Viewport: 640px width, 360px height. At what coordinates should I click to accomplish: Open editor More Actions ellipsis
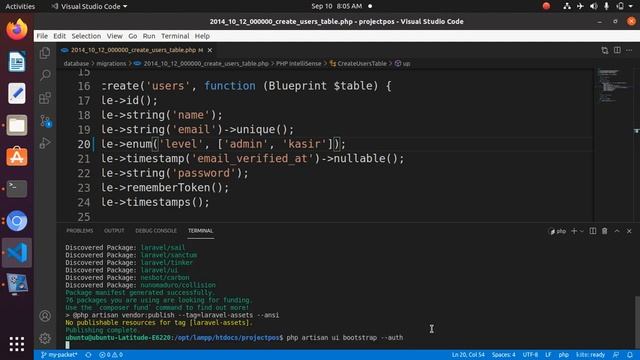click(x=629, y=50)
